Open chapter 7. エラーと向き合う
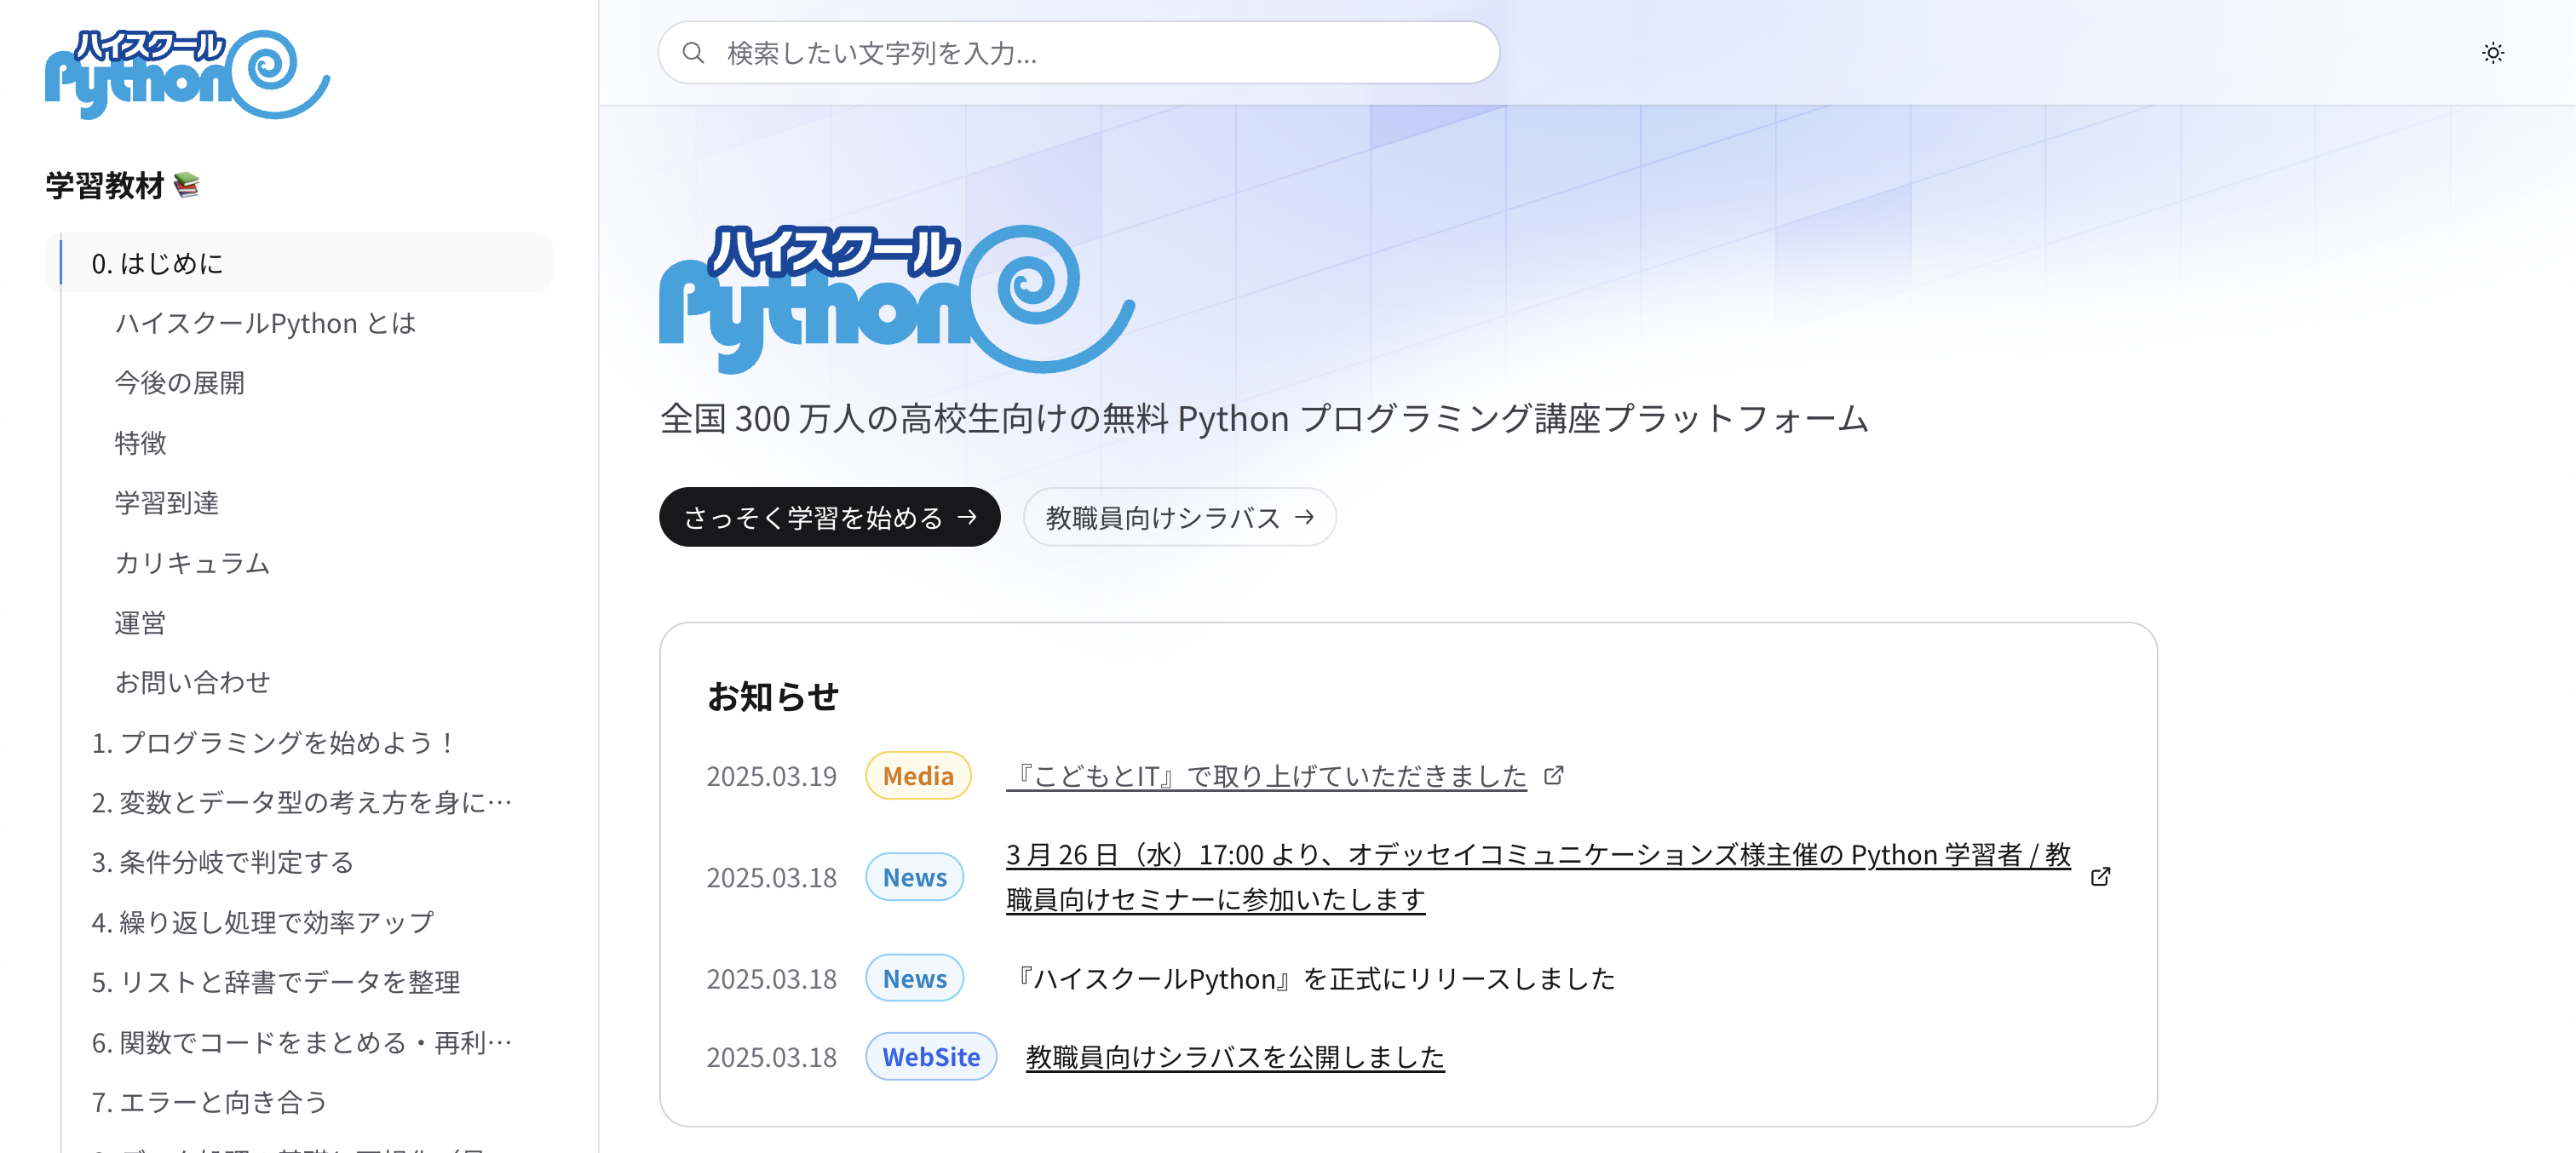 coord(209,1102)
